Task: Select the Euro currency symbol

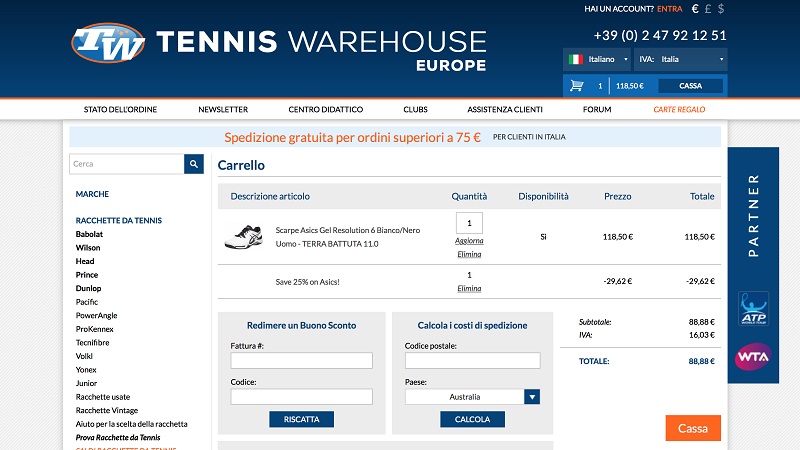Action: (695, 9)
